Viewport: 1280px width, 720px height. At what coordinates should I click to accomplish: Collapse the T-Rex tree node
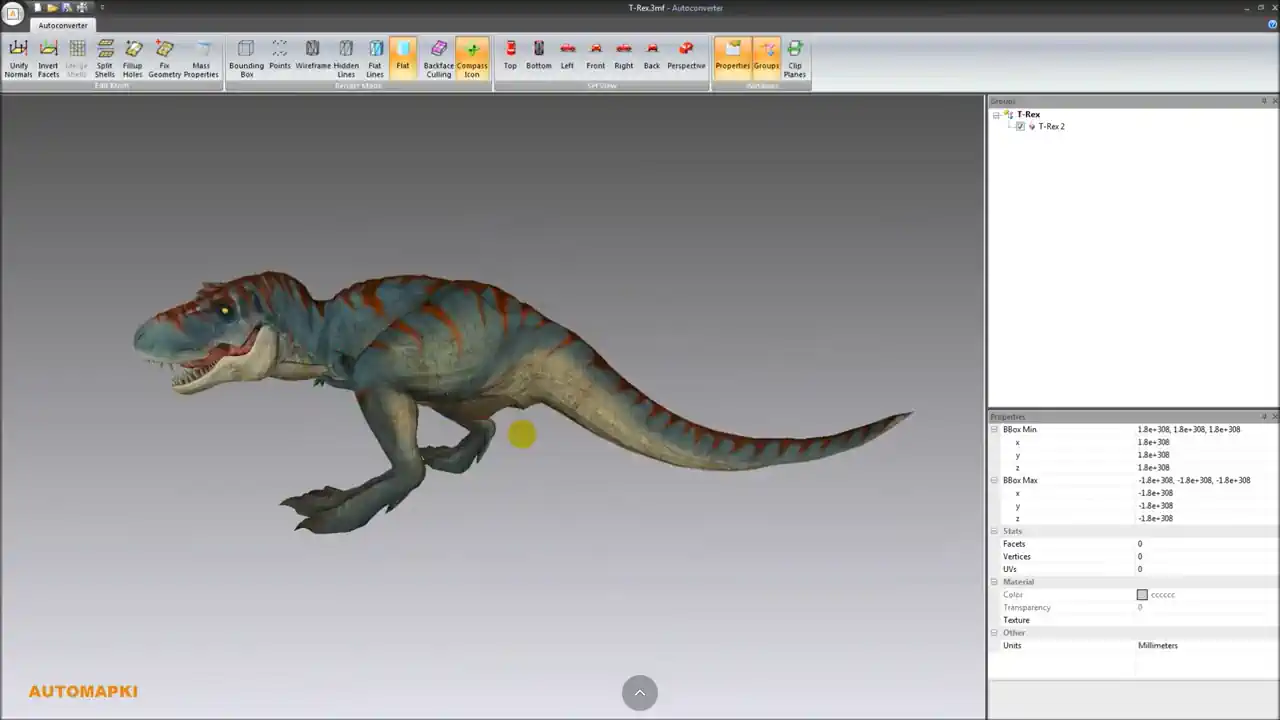(x=996, y=115)
